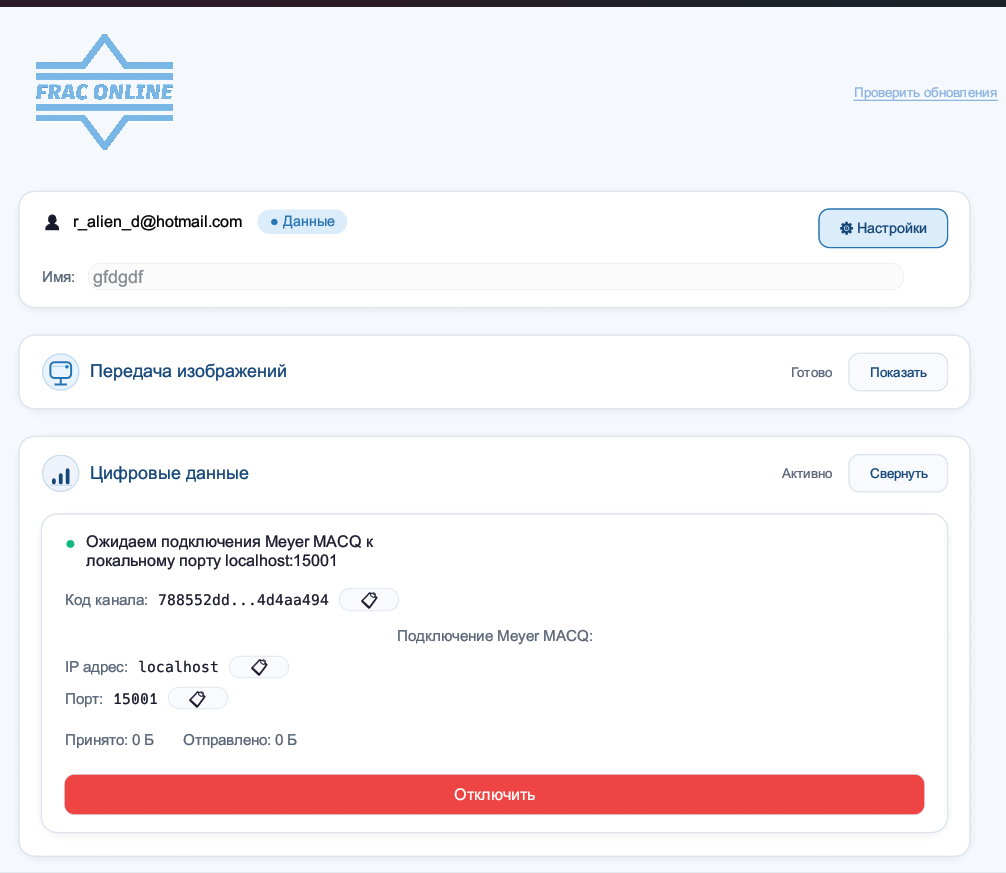Open Настройки with the gear button
The height and width of the screenshot is (873, 1006).
(883, 228)
